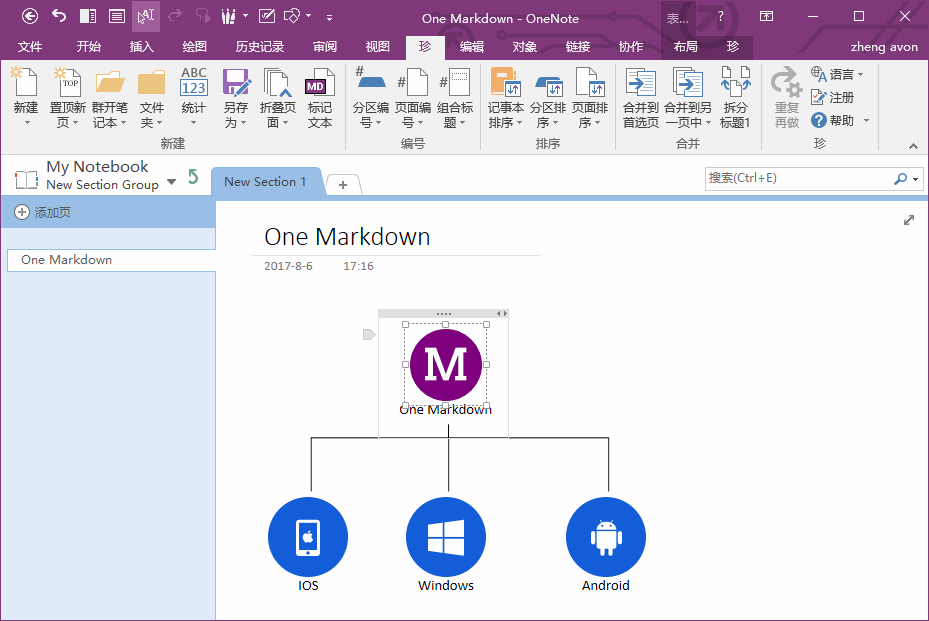Image resolution: width=929 pixels, height=621 pixels.
Task: Click the 置顶新页 TOP page icon
Action: 67,81
